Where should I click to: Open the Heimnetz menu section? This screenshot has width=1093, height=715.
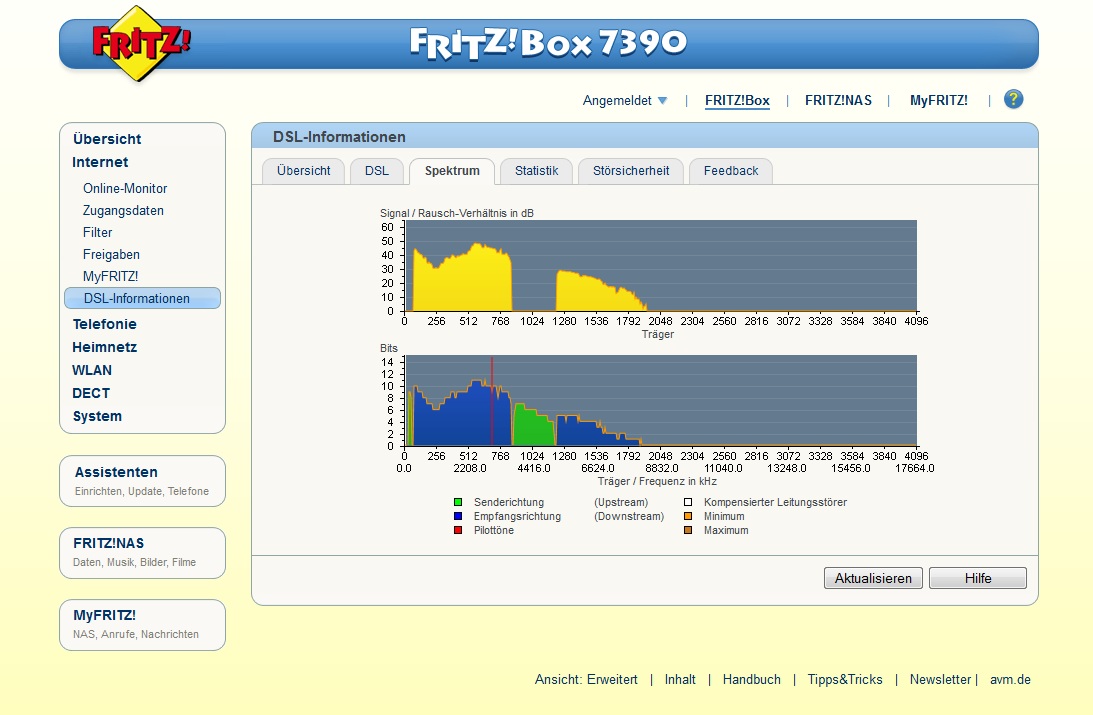pyautogui.click(x=105, y=347)
